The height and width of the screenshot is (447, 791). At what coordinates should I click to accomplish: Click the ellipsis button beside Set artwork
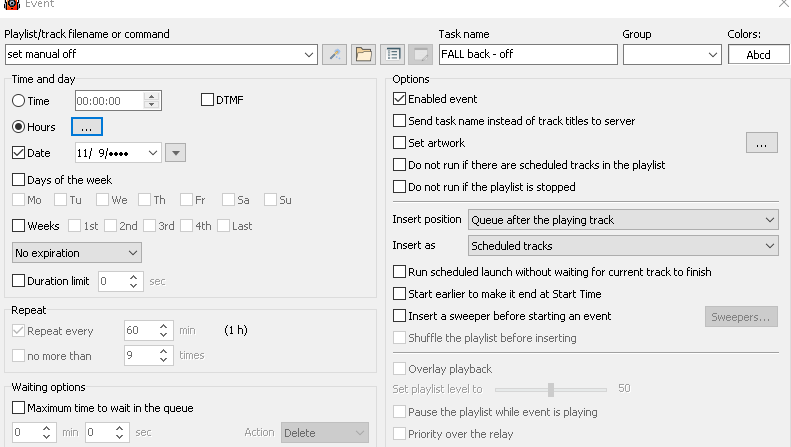[761, 143]
